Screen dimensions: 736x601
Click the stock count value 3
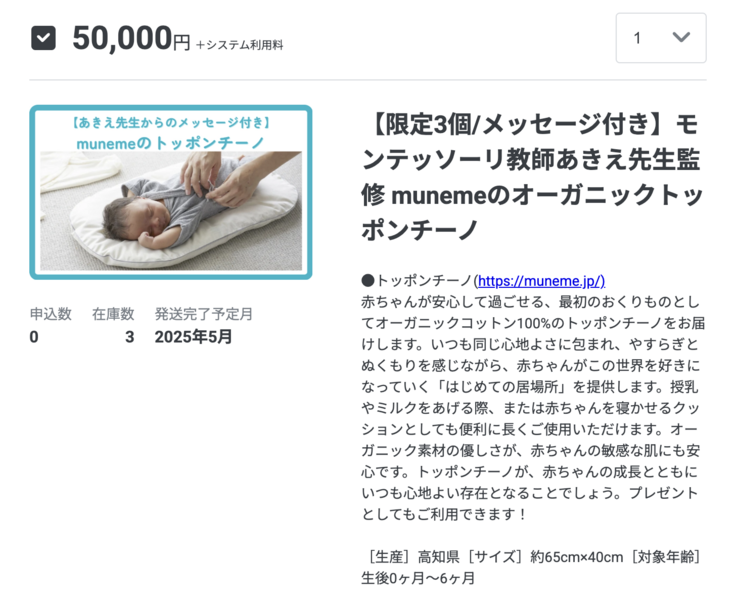129,337
